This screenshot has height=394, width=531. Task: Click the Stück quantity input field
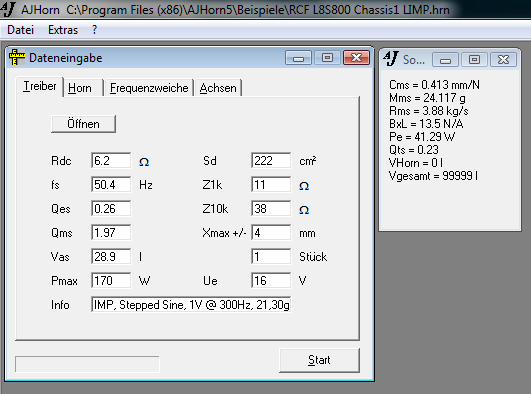[x=271, y=257]
